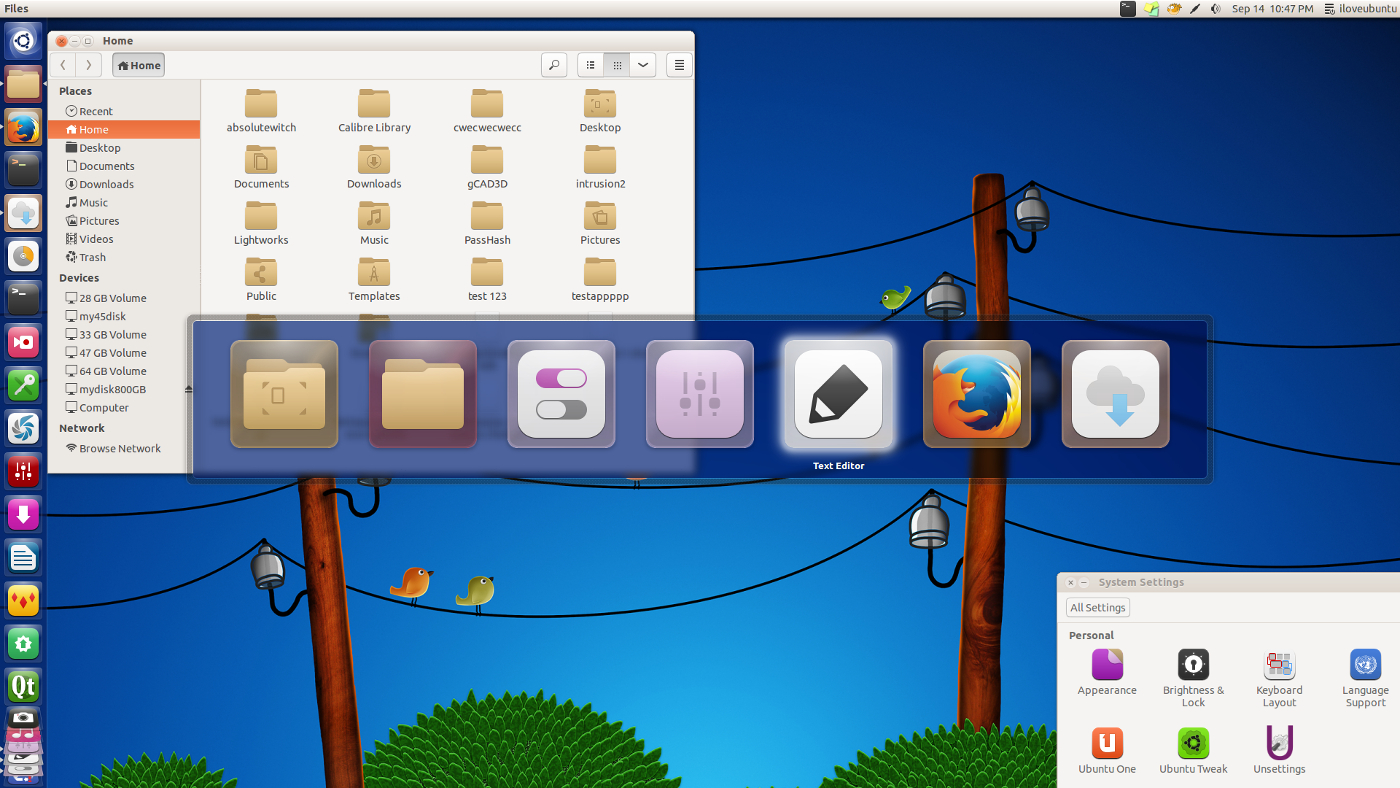Screen dimensions: 1400x788
Task: Select Pictures in Places sidebar
Action: (124, 221)
